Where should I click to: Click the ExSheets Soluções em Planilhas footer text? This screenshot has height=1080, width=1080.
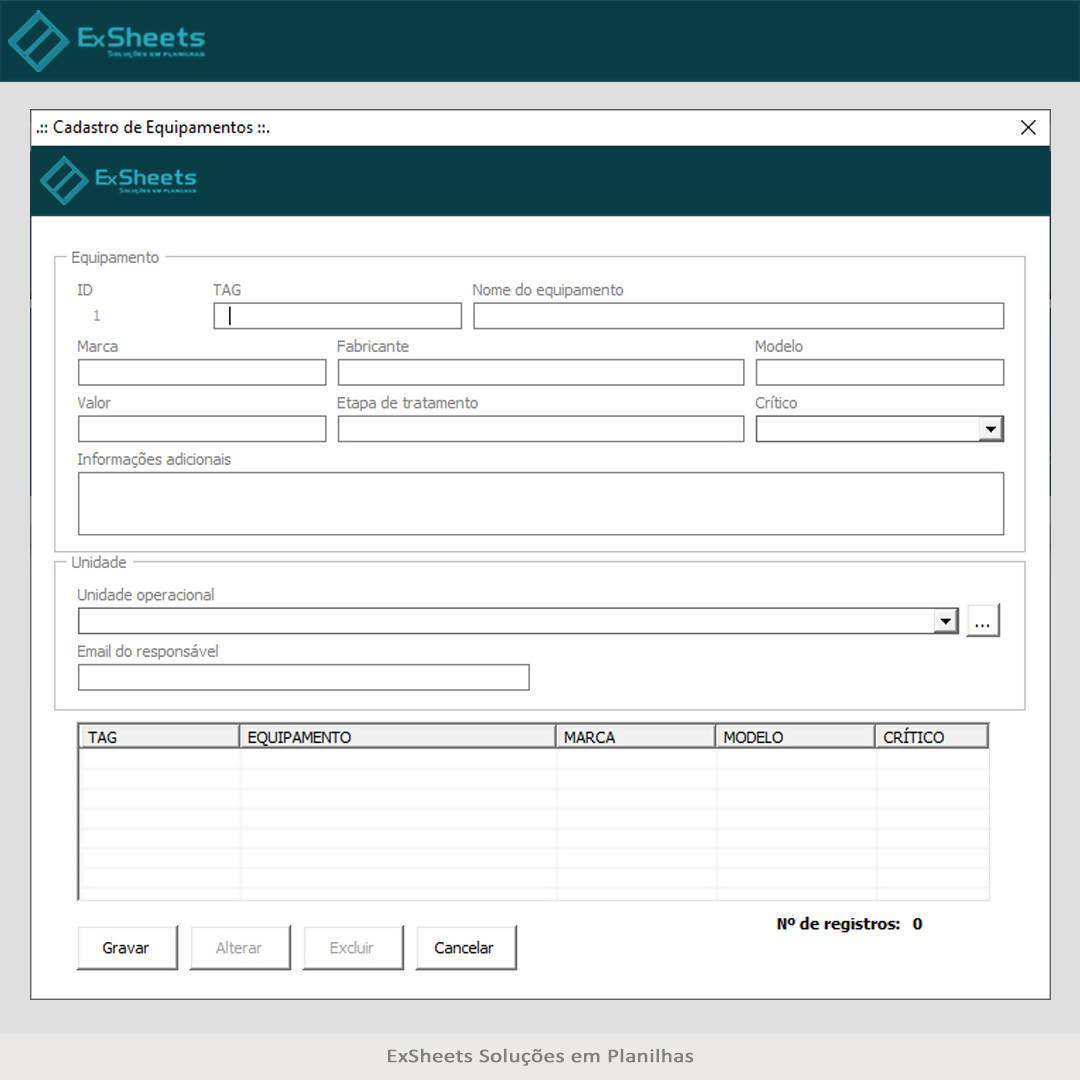point(540,1056)
